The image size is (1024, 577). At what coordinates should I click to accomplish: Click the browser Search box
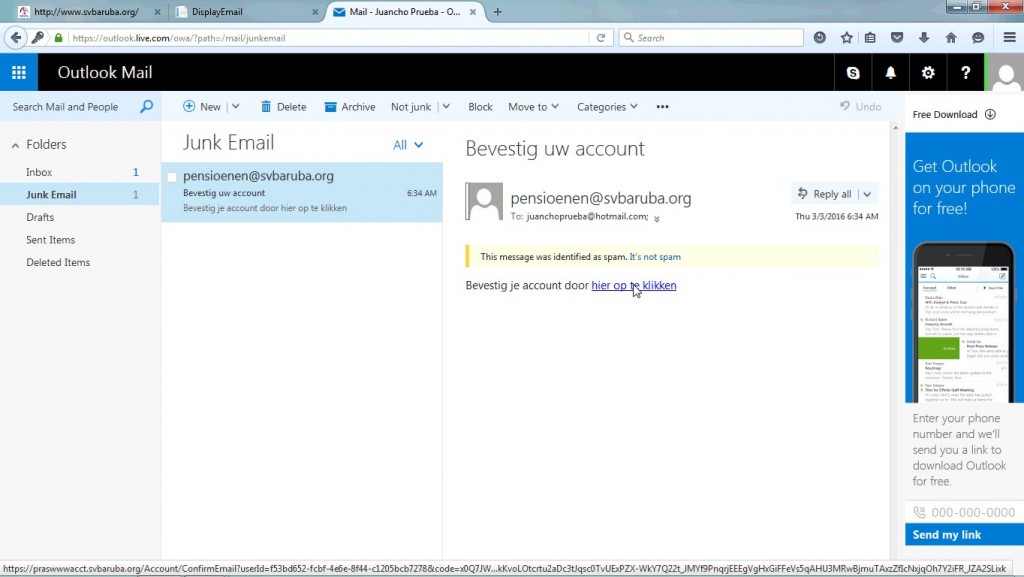711,38
